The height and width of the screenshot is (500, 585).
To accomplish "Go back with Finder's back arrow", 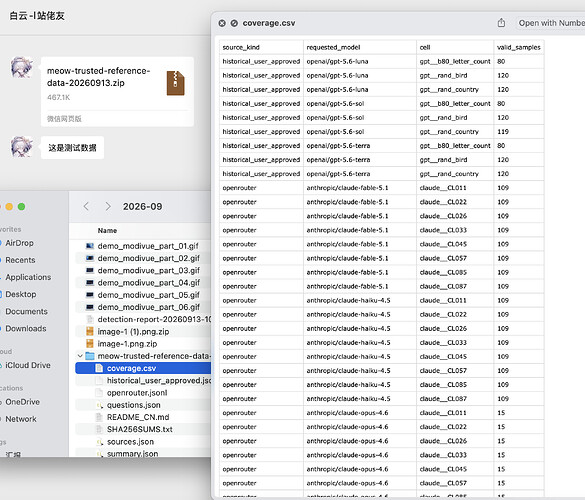I will (x=86, y=206).
